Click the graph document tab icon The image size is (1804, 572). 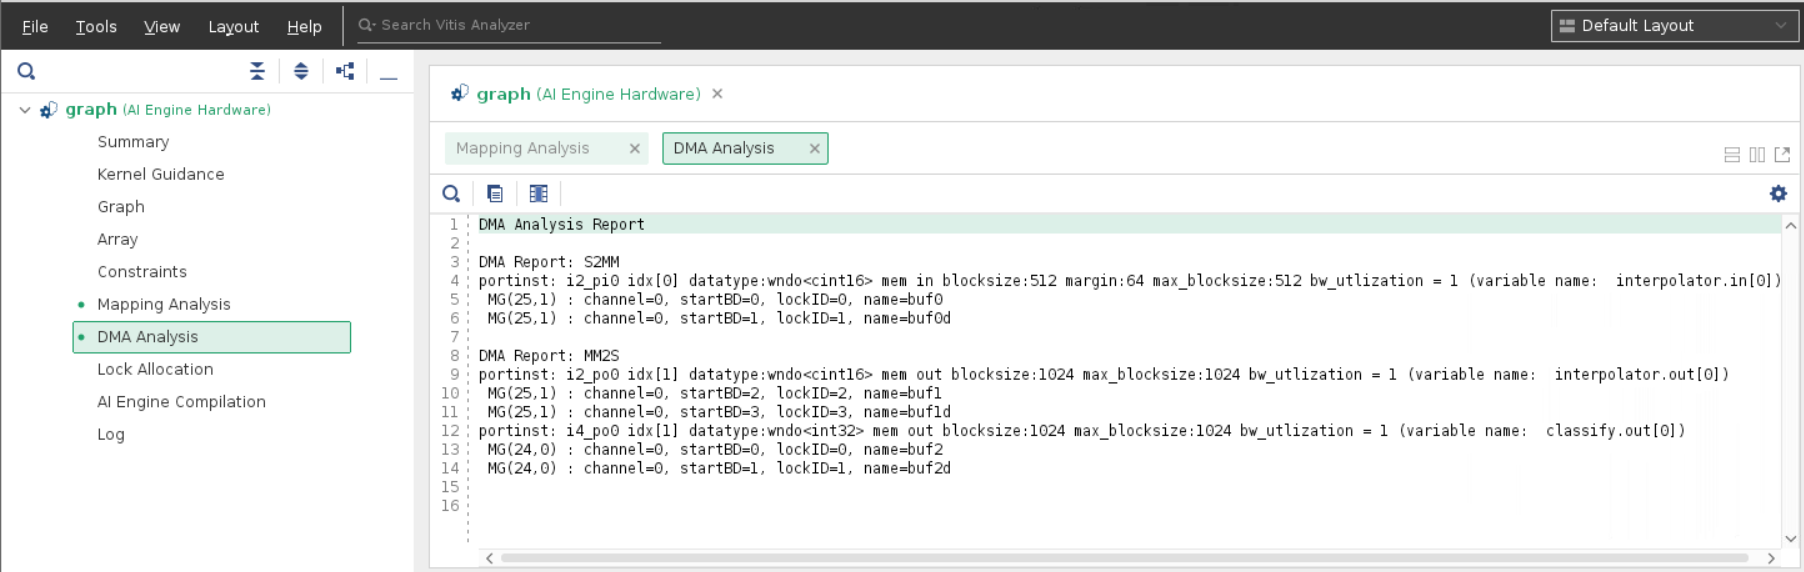[460, 93]
